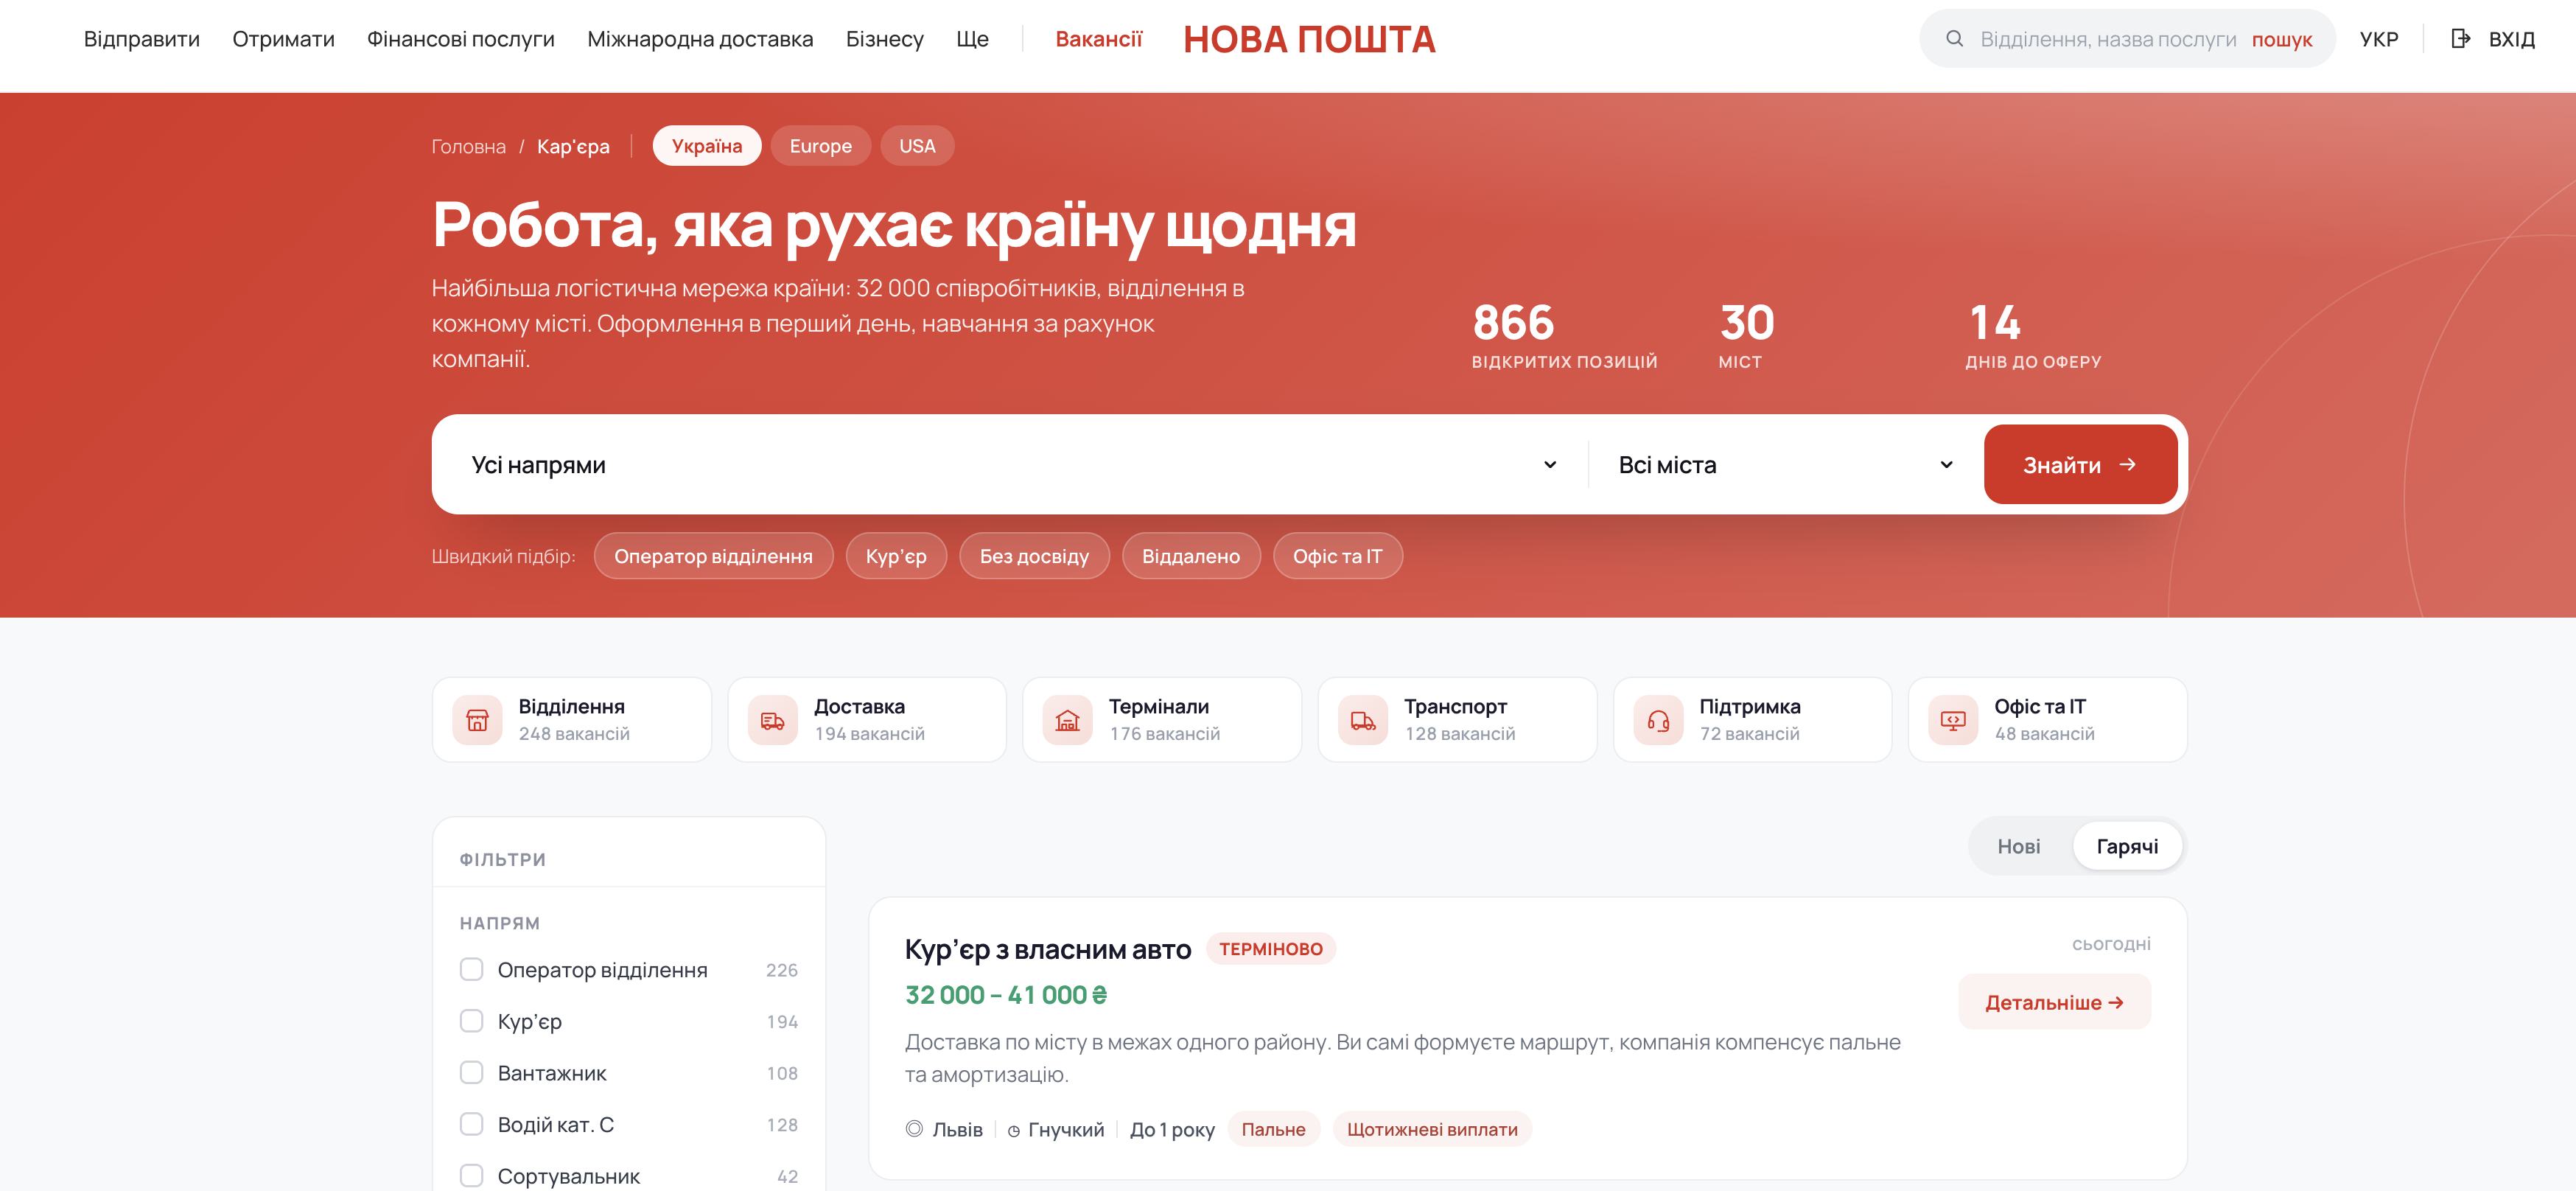This screenshot has width=2576, height=1191.
Task: Click the Львів location pin icon
Action: pyautogui.click(x=914, y=1129)
